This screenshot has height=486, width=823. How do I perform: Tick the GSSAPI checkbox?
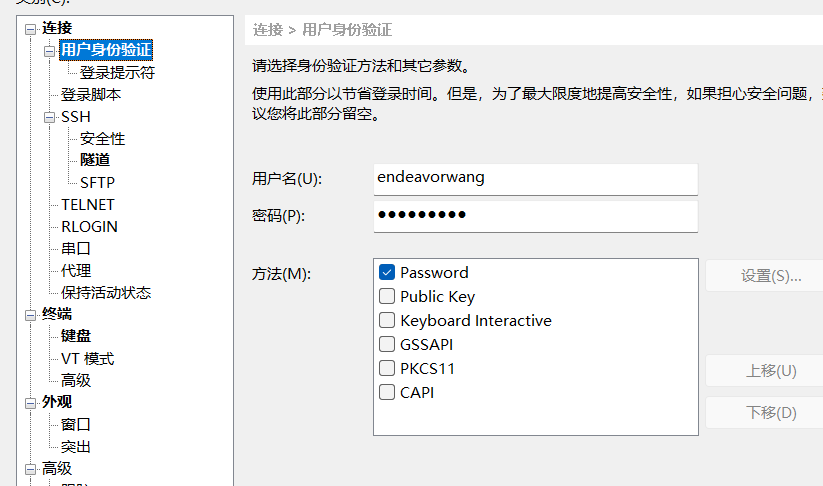387,344
